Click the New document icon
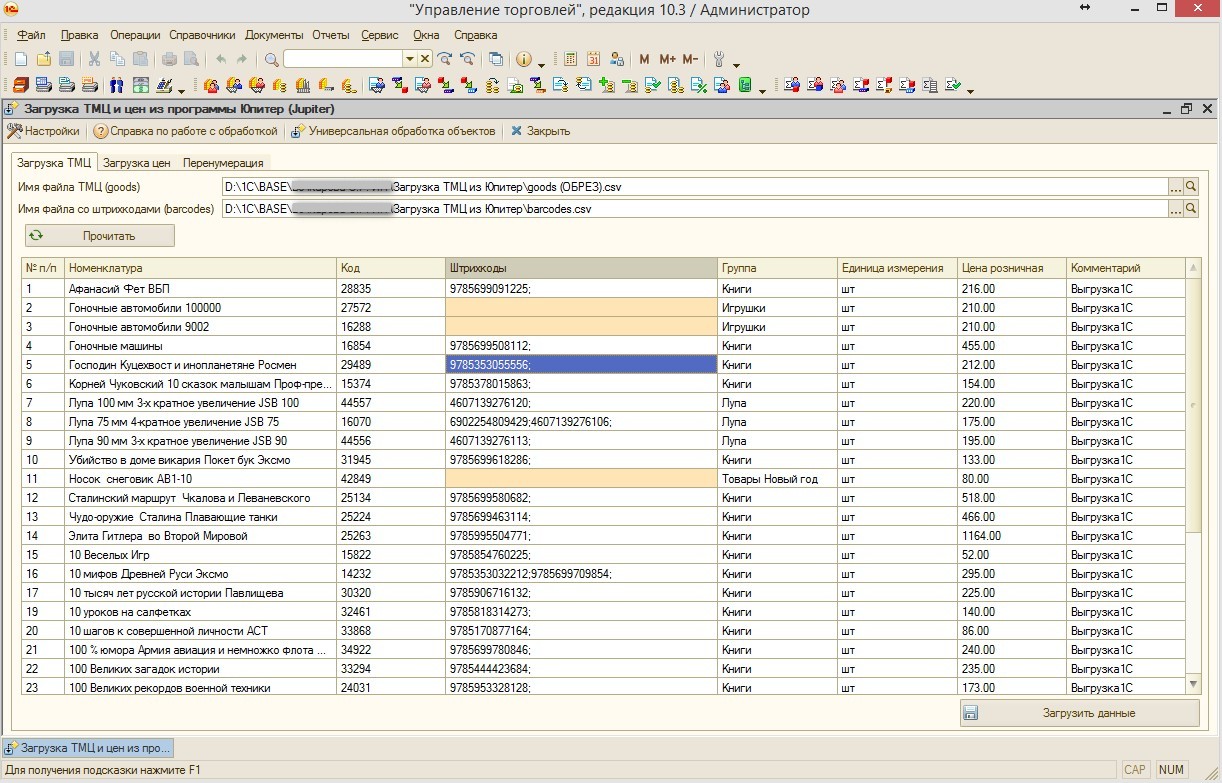This screenshot has height=783, width=1222. tap(21, 60)
